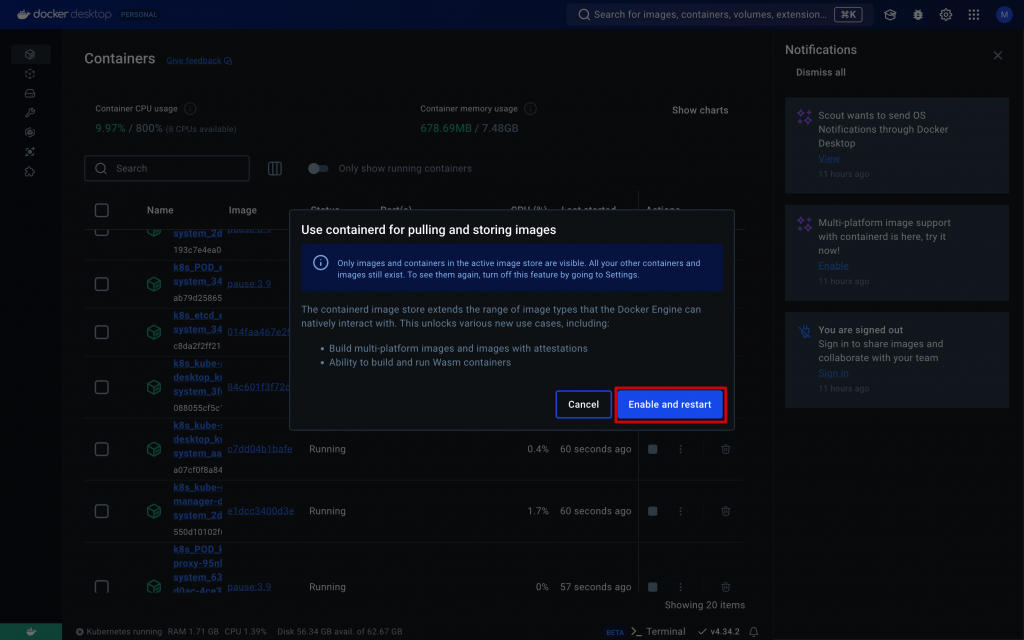Delete container with image e1dcc3400d3e
Image resolution: width=1024 pixels, height=640 pixels.
point(726,511)
